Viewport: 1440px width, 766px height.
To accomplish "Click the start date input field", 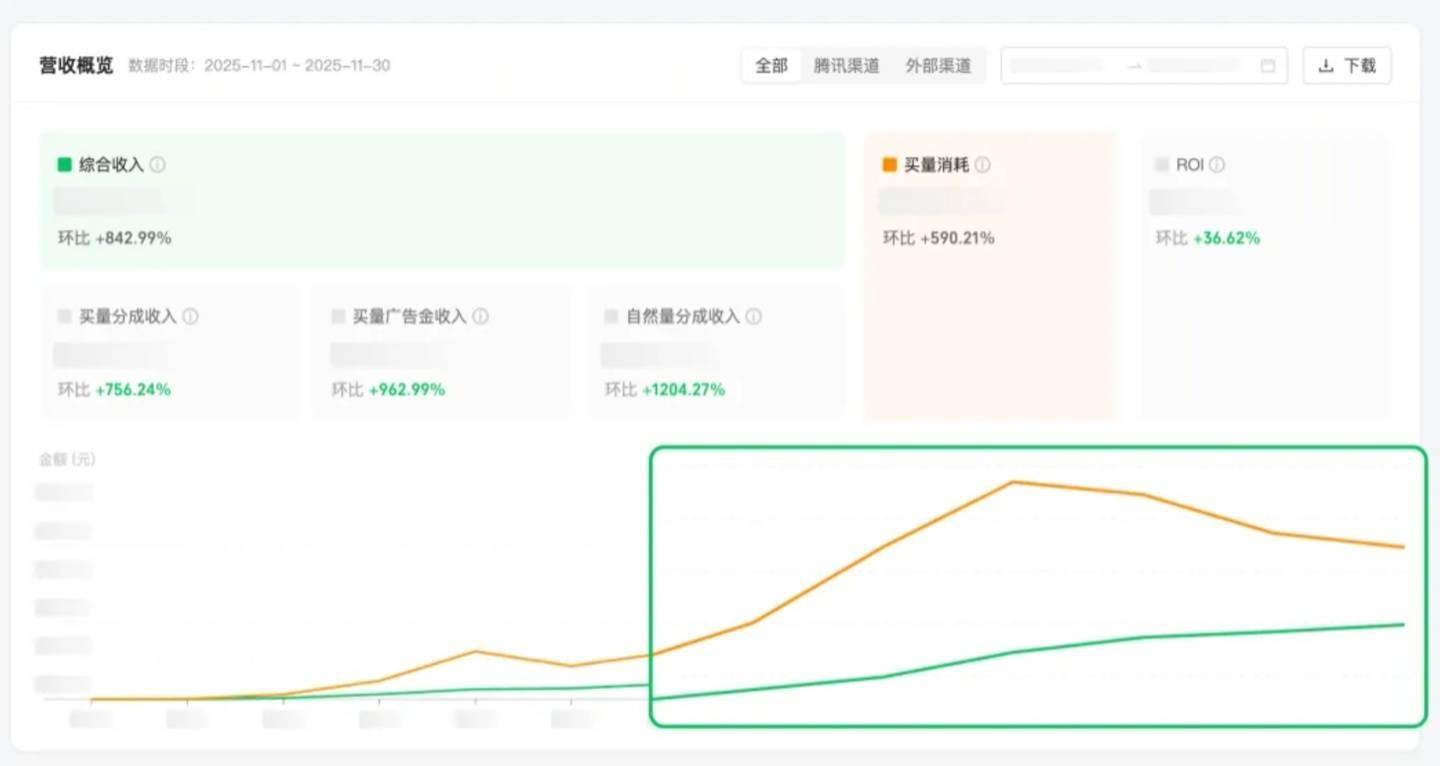I will tap(1062, 66).
